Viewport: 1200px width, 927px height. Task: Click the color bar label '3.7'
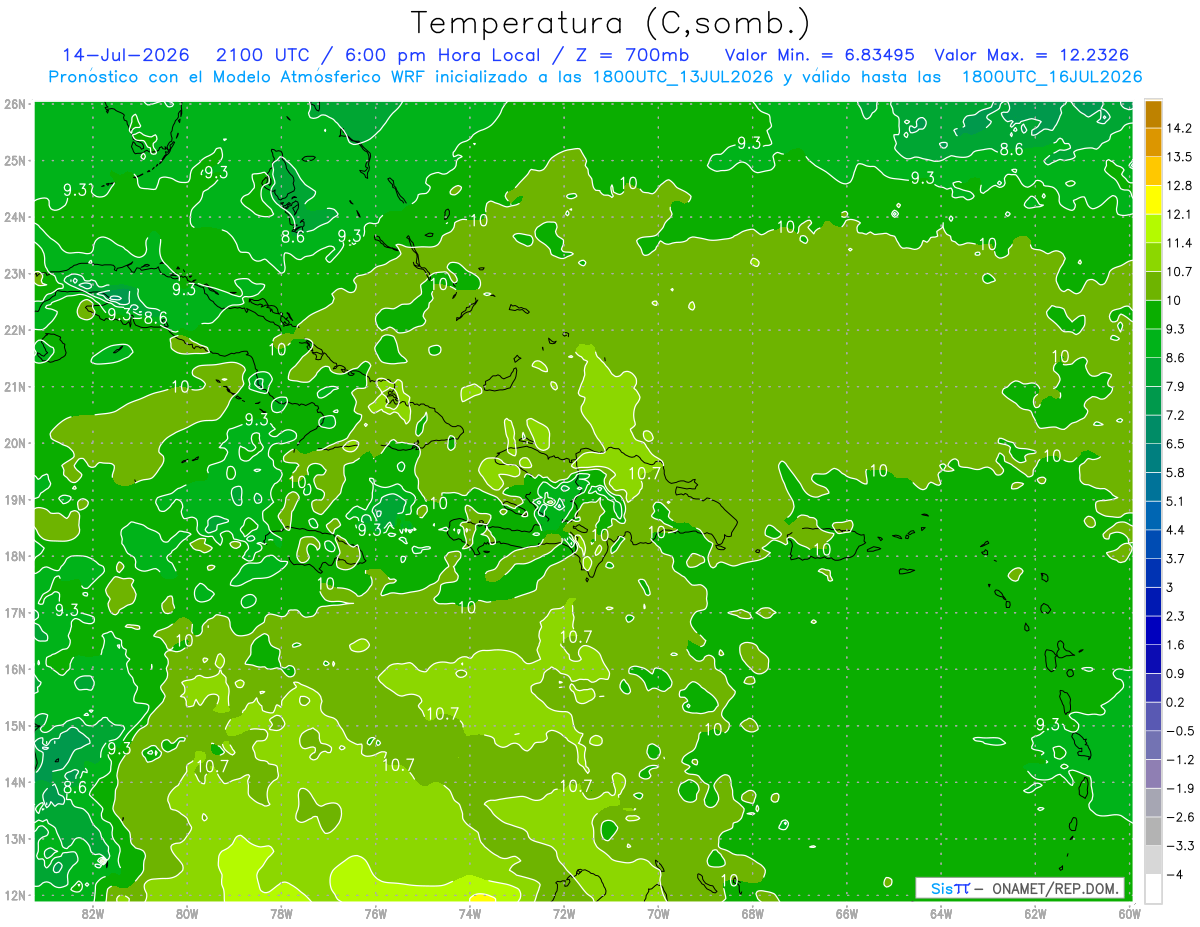(x=1175, y=558)
